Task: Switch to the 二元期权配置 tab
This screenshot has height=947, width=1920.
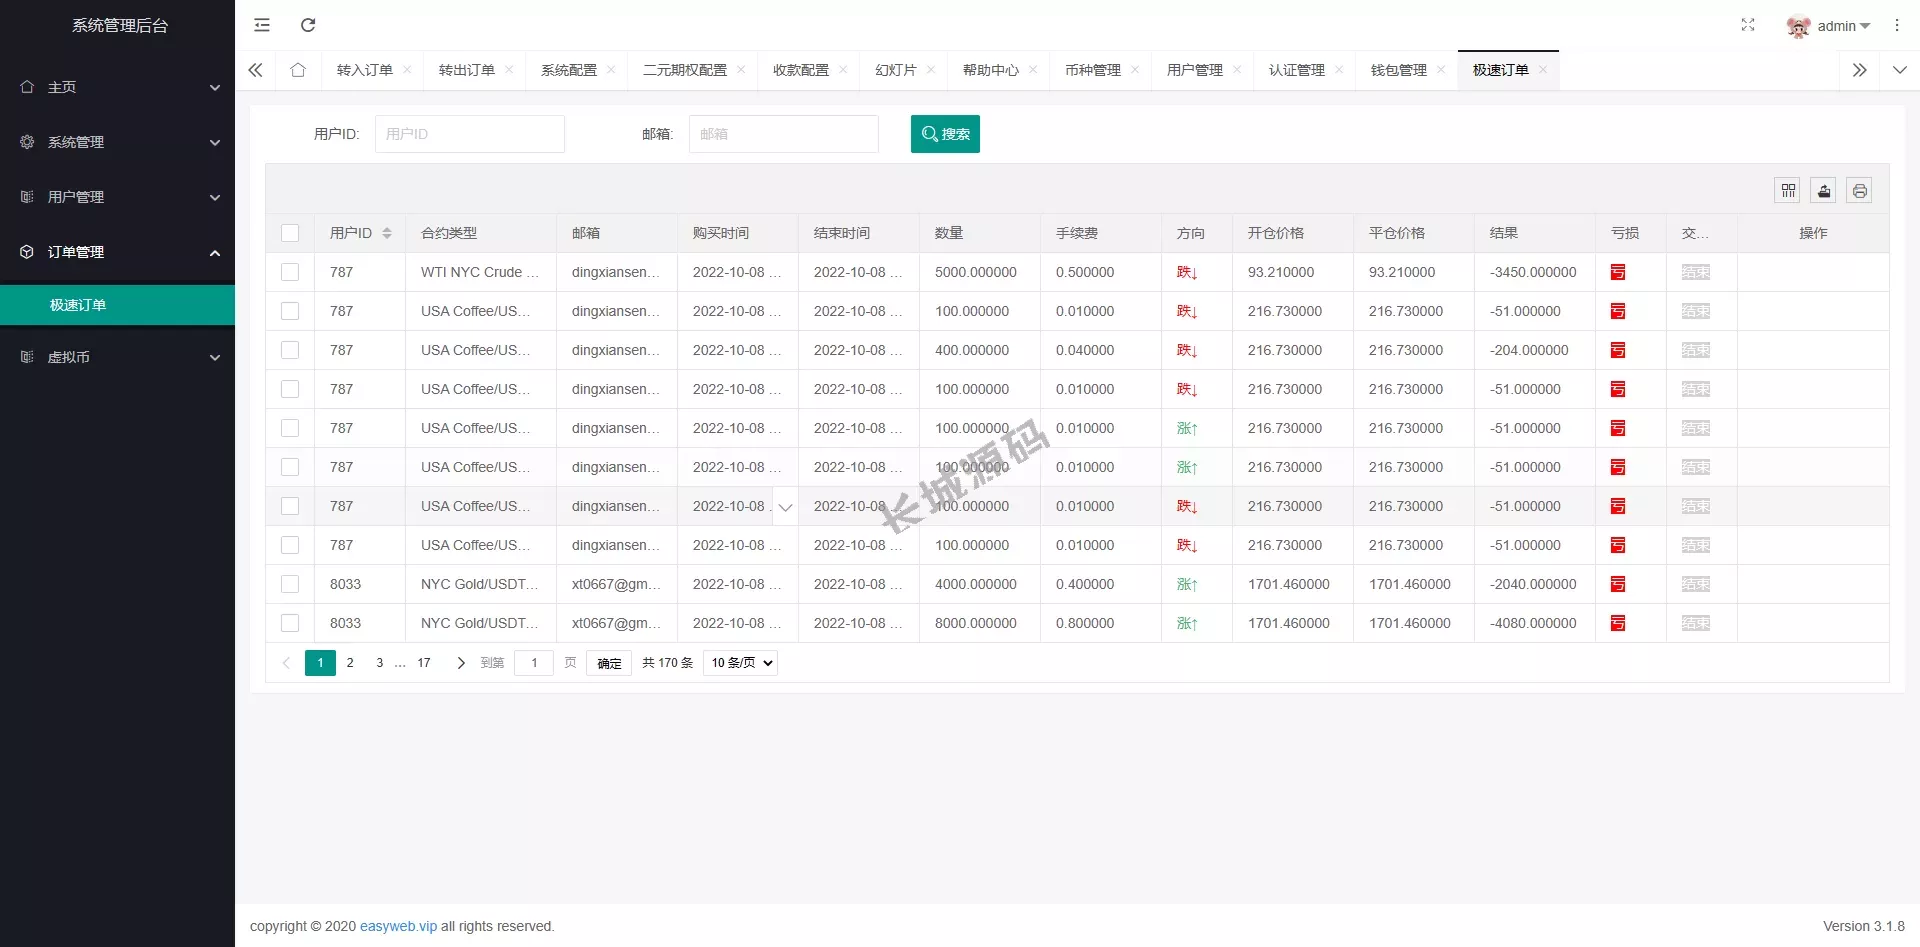Action: click(x=685, y=70)
